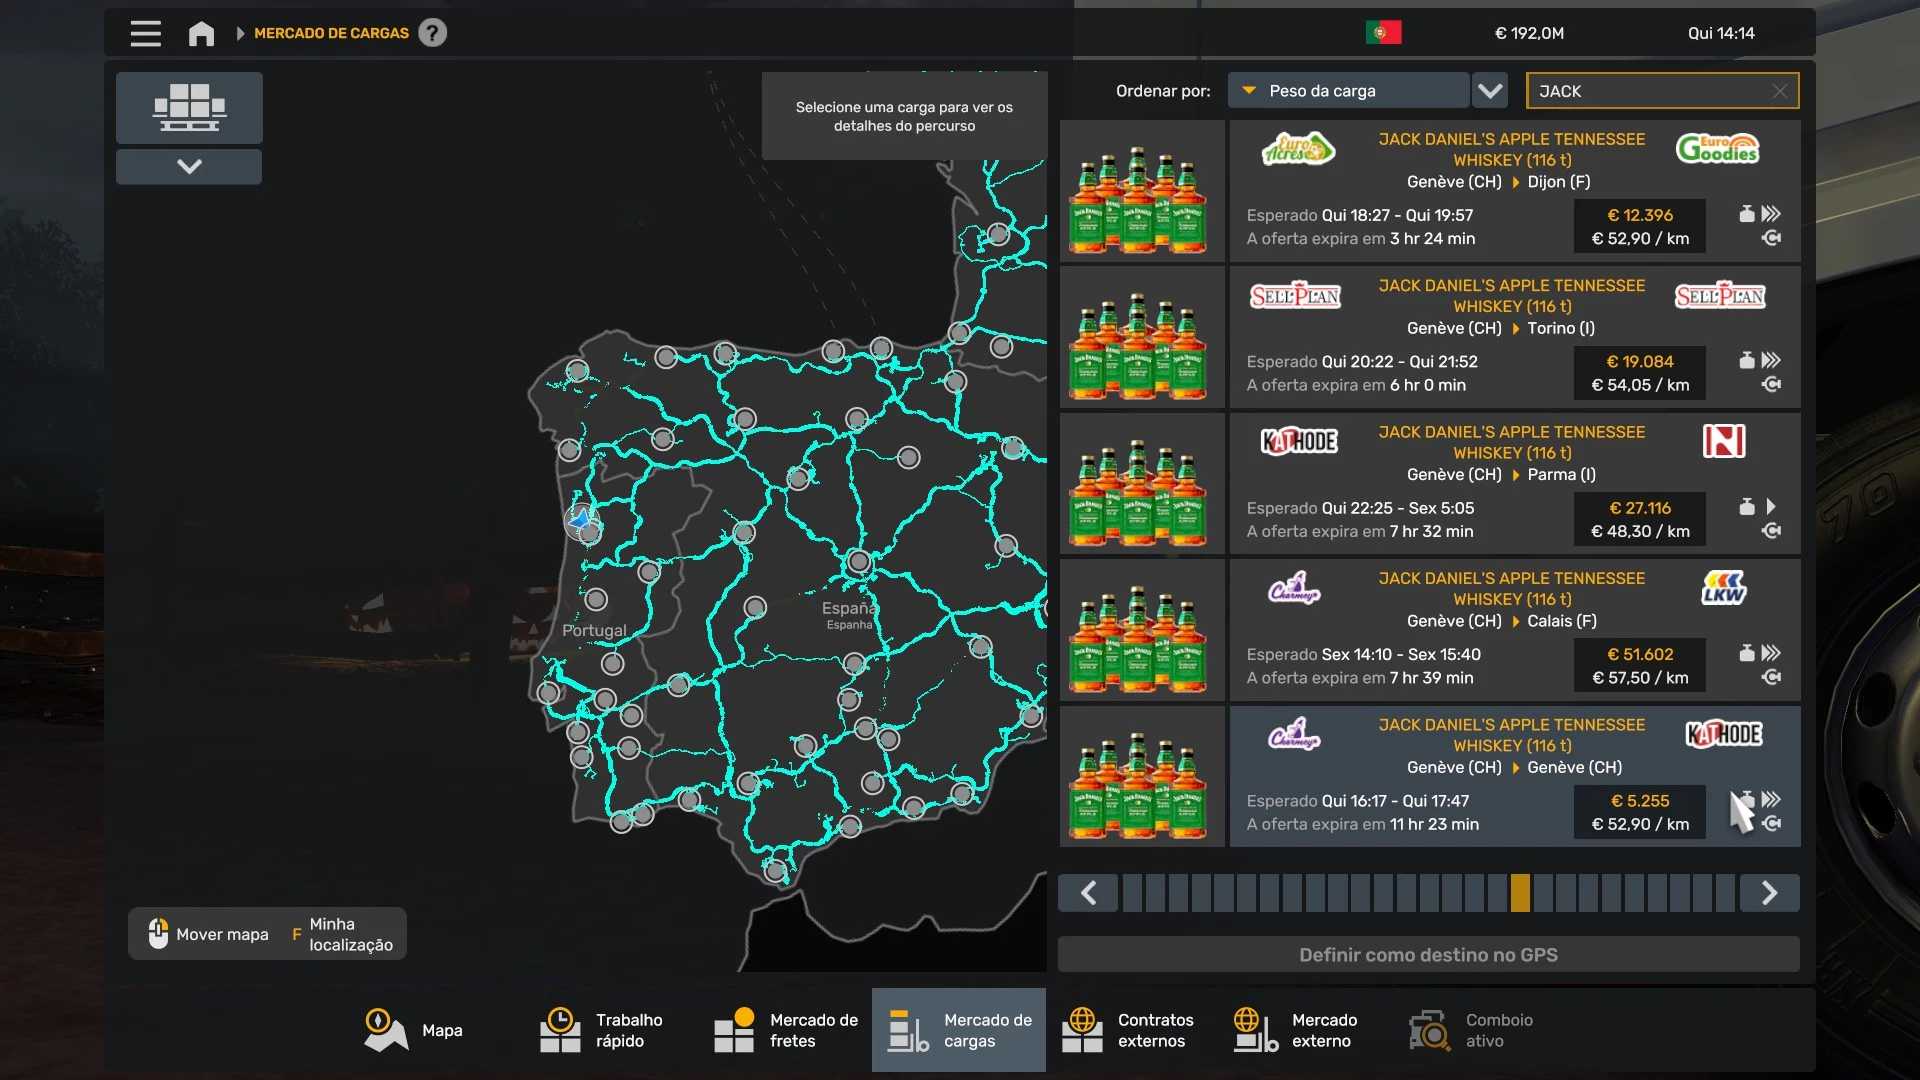The height and width of the screenshot is (1080, 1920).
Task: Toggle sort direction chevron button
Action: pyautogui.click(x=1490, y=91)
